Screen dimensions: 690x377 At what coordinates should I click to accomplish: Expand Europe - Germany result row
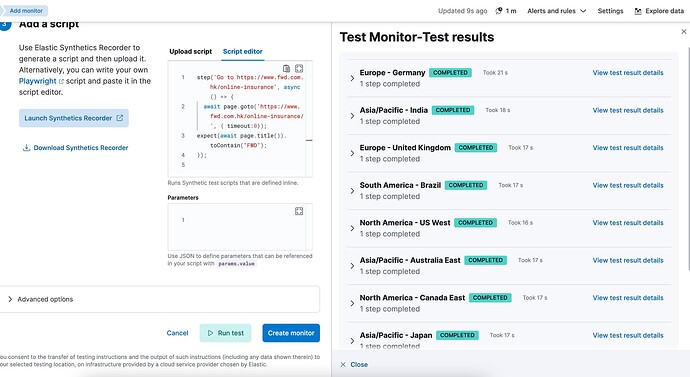(x=352, y=78)
